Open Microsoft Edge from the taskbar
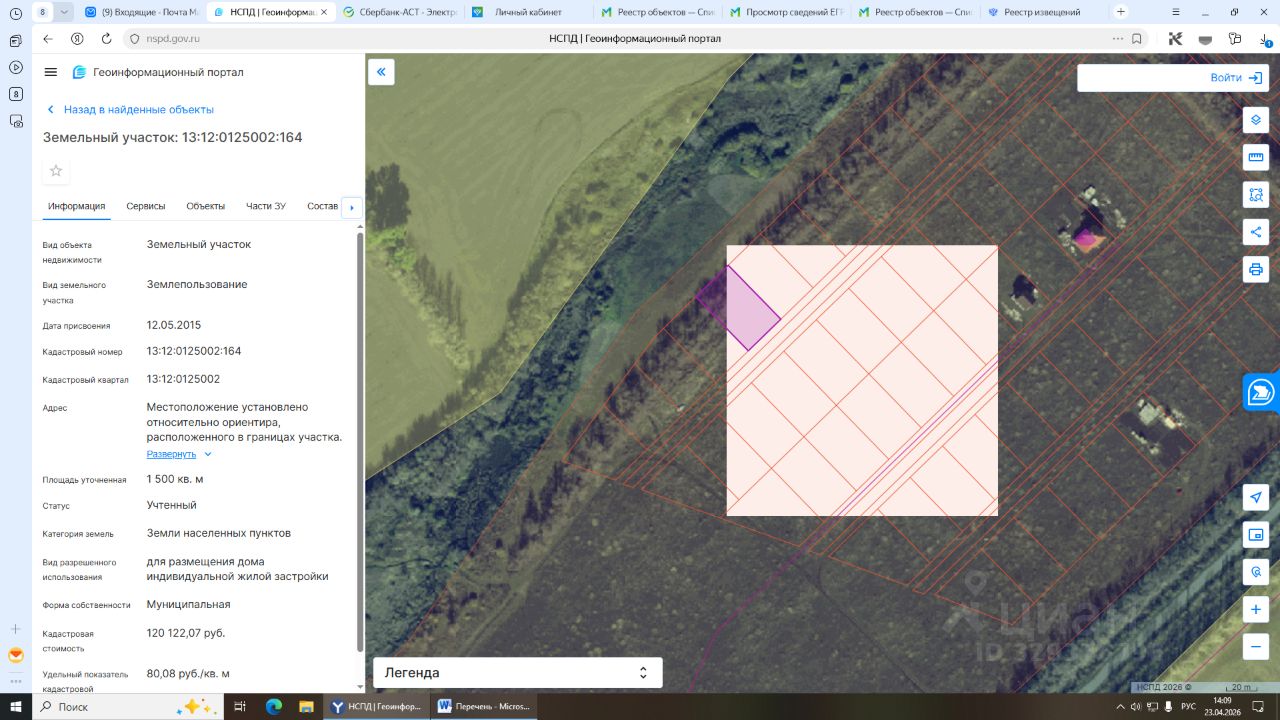Viewport: 1280px width, 720px height. pyautogui.click(x=274, y=706)
